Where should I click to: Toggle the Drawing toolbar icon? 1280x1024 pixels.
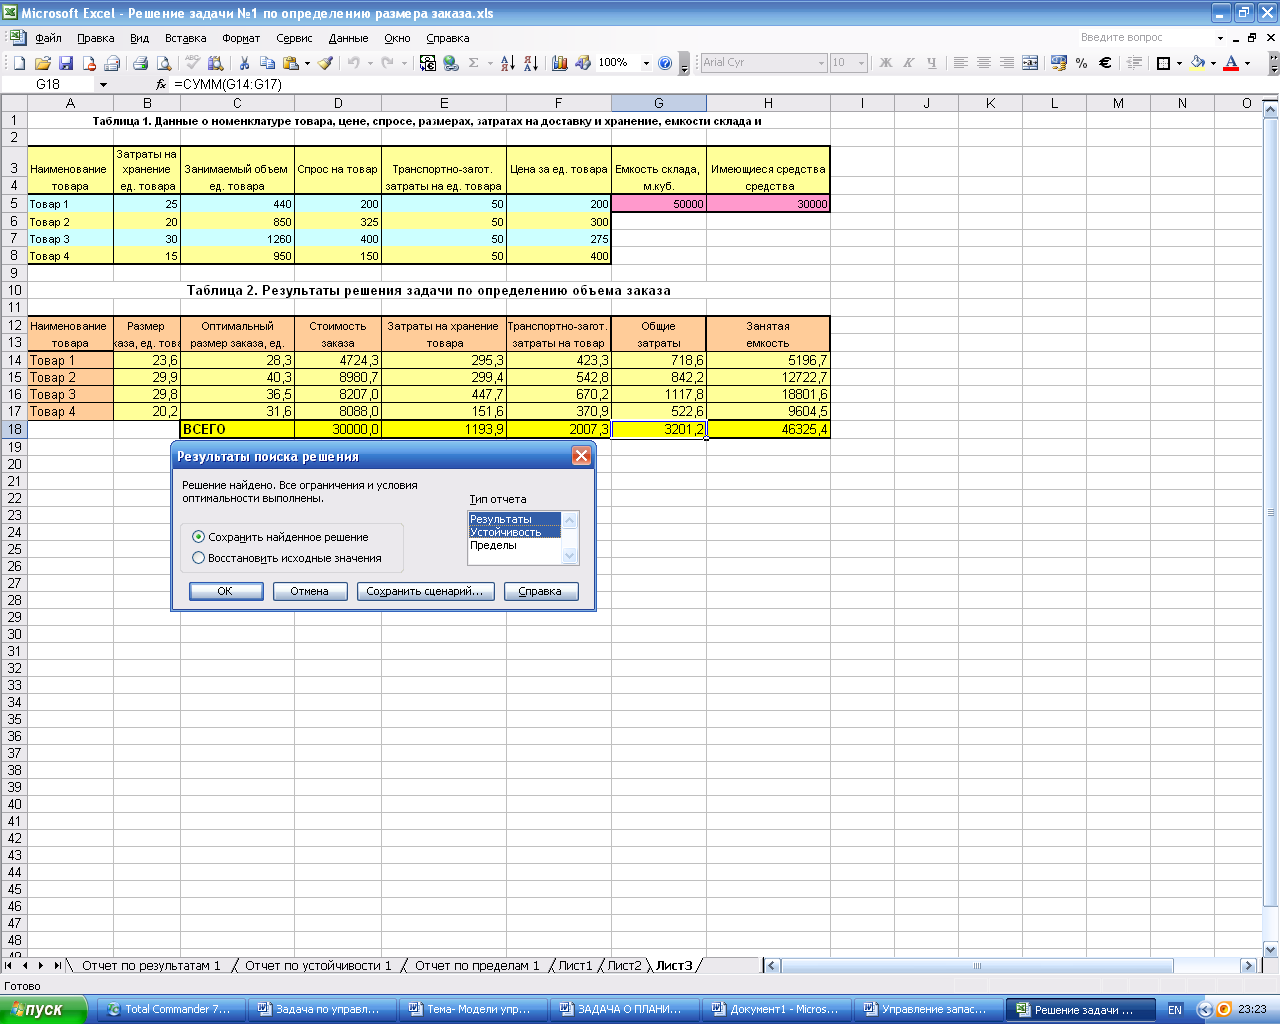(x=583, y=63)
